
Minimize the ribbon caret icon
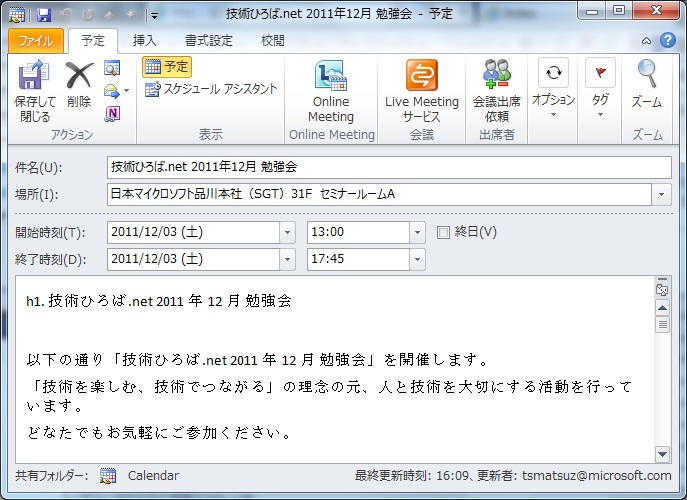[x=646, y=41]
